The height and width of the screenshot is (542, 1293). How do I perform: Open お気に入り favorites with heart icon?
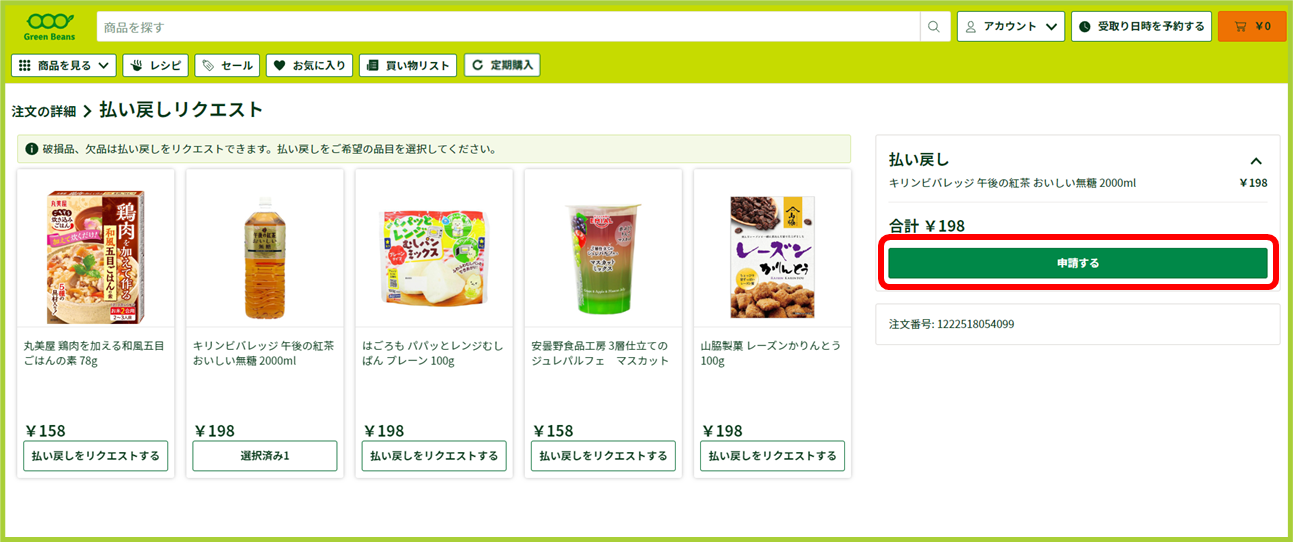tap(309, 65)
